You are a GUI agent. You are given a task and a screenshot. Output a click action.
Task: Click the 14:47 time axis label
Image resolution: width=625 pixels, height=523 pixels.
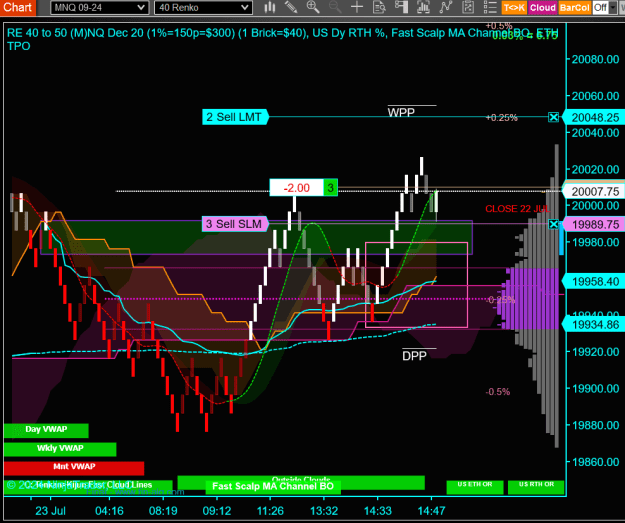431,511
